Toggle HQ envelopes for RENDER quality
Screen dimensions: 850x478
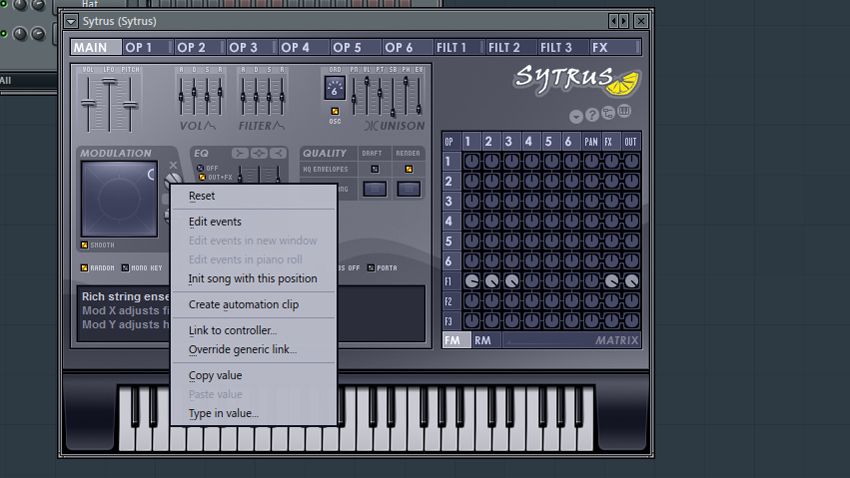click(x=409, y=169)
